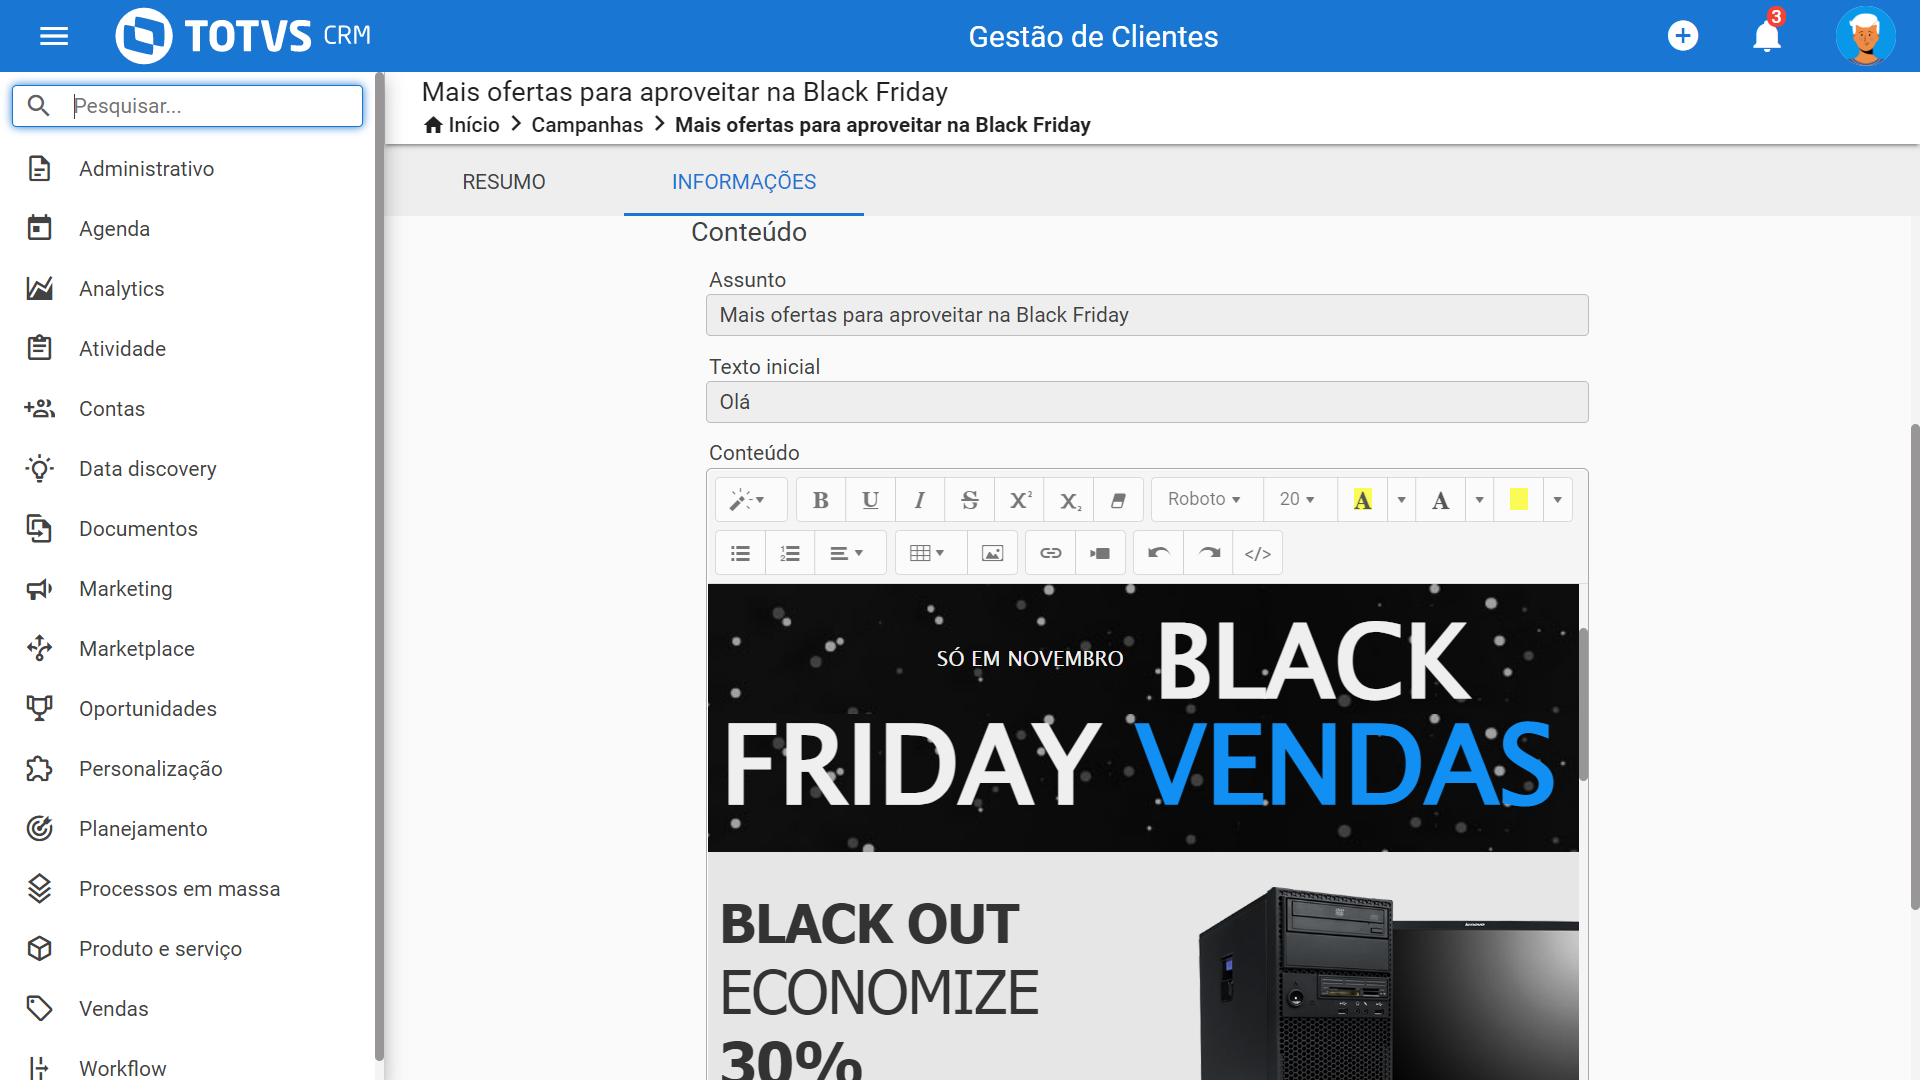Switch to the RESUMO tab
The image size is (1920, 1080).
pos(504,182)
